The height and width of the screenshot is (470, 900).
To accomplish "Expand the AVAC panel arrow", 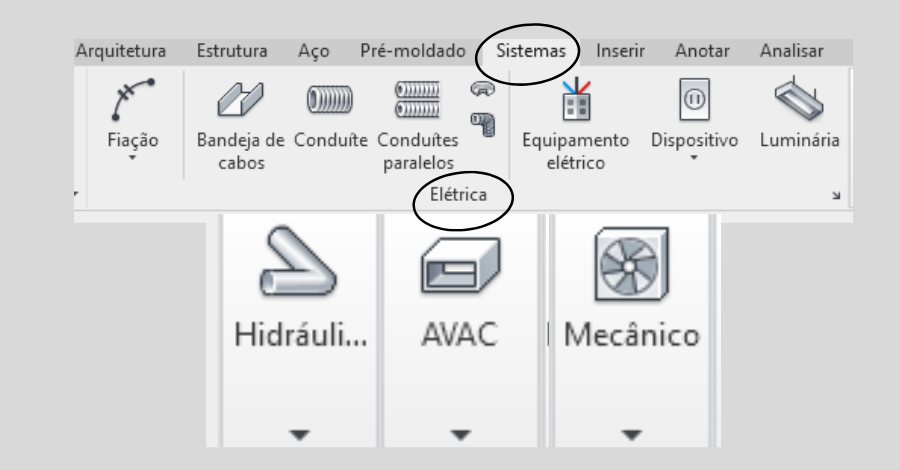I will coord(460,435).
